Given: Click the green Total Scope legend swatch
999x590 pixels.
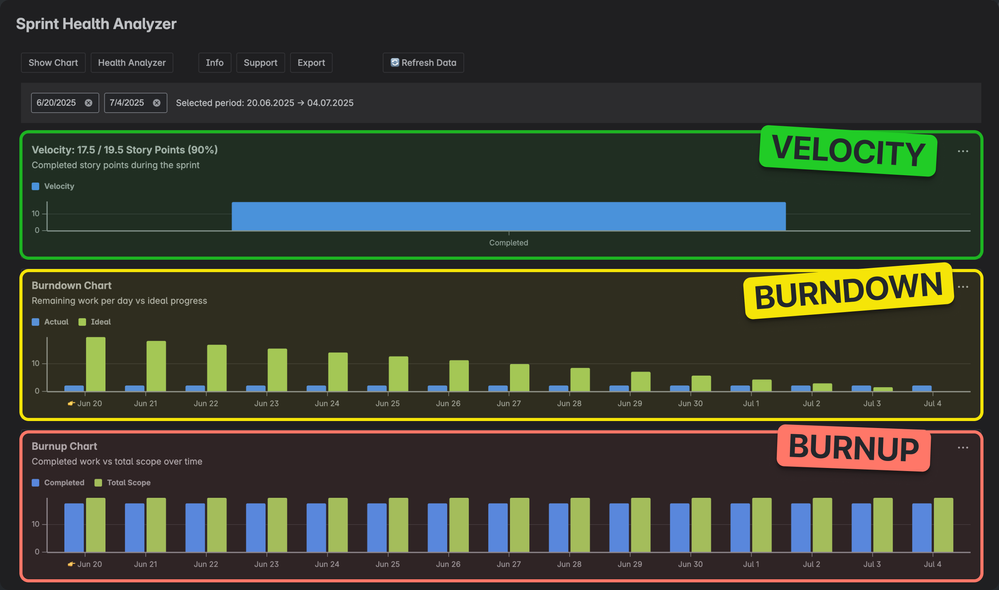Looking at the screenshot, I should 98,482.
